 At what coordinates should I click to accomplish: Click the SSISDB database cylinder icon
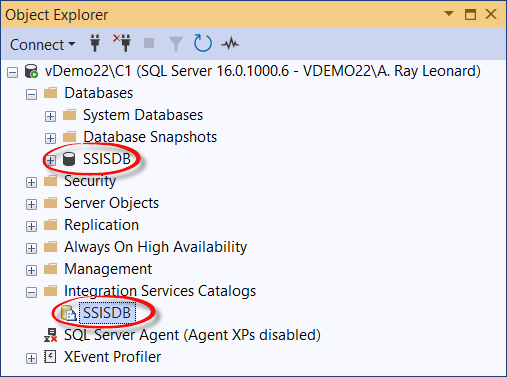pyautogui.click(x=69, y=159)
